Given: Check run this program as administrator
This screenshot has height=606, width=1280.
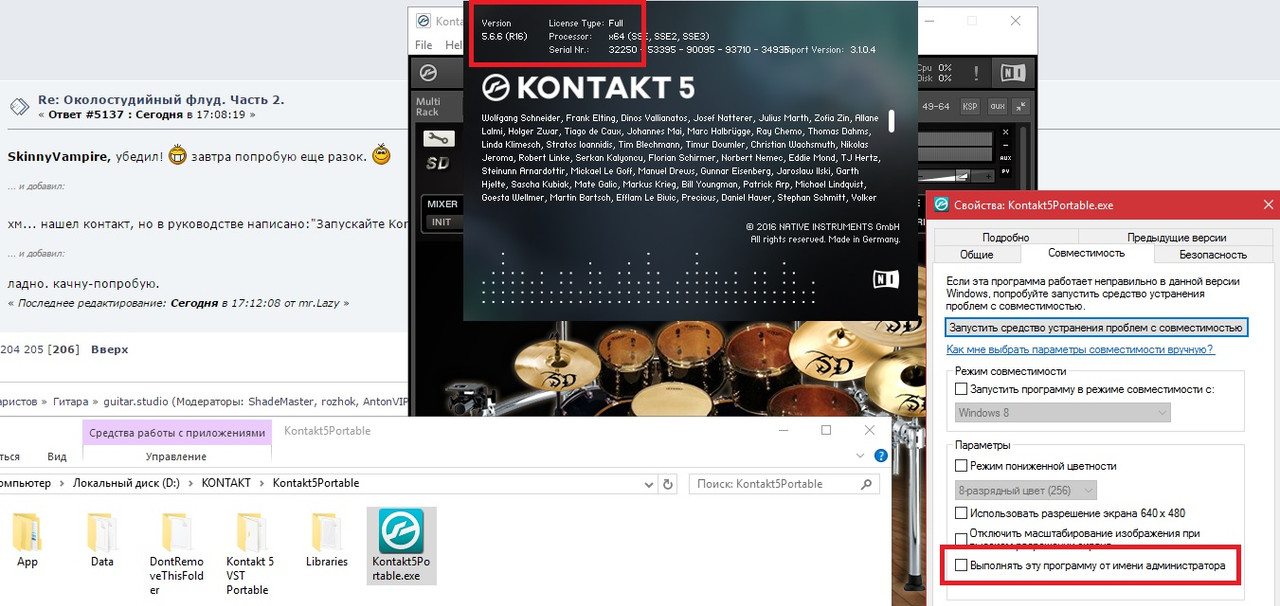Looking at the screenshot, I should [x=961, y=565].
